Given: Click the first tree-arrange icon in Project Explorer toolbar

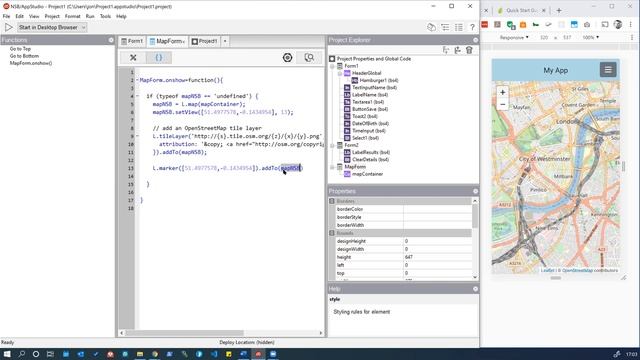Looking at the screenshot, I should 446,50.
